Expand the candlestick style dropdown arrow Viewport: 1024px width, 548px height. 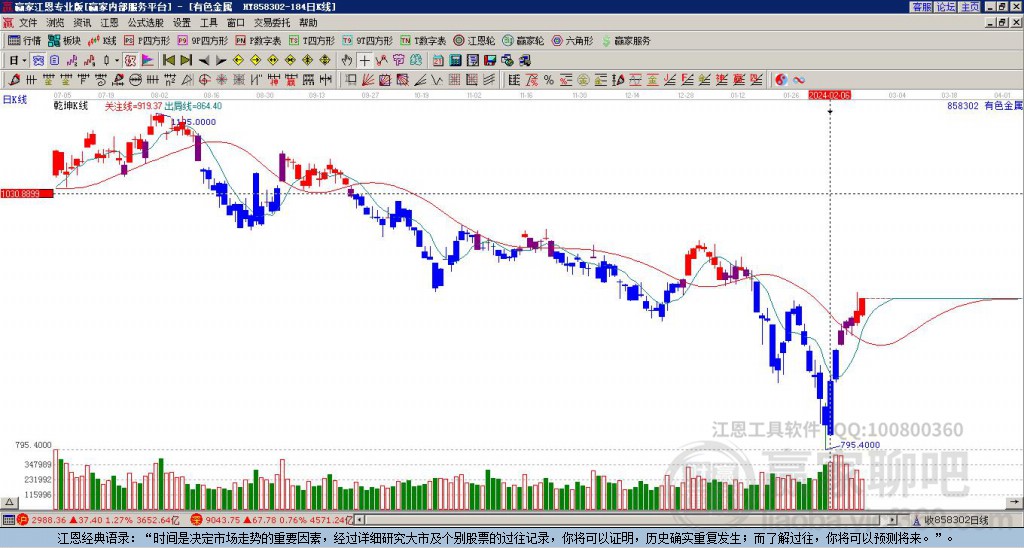(x=117, y=61)
